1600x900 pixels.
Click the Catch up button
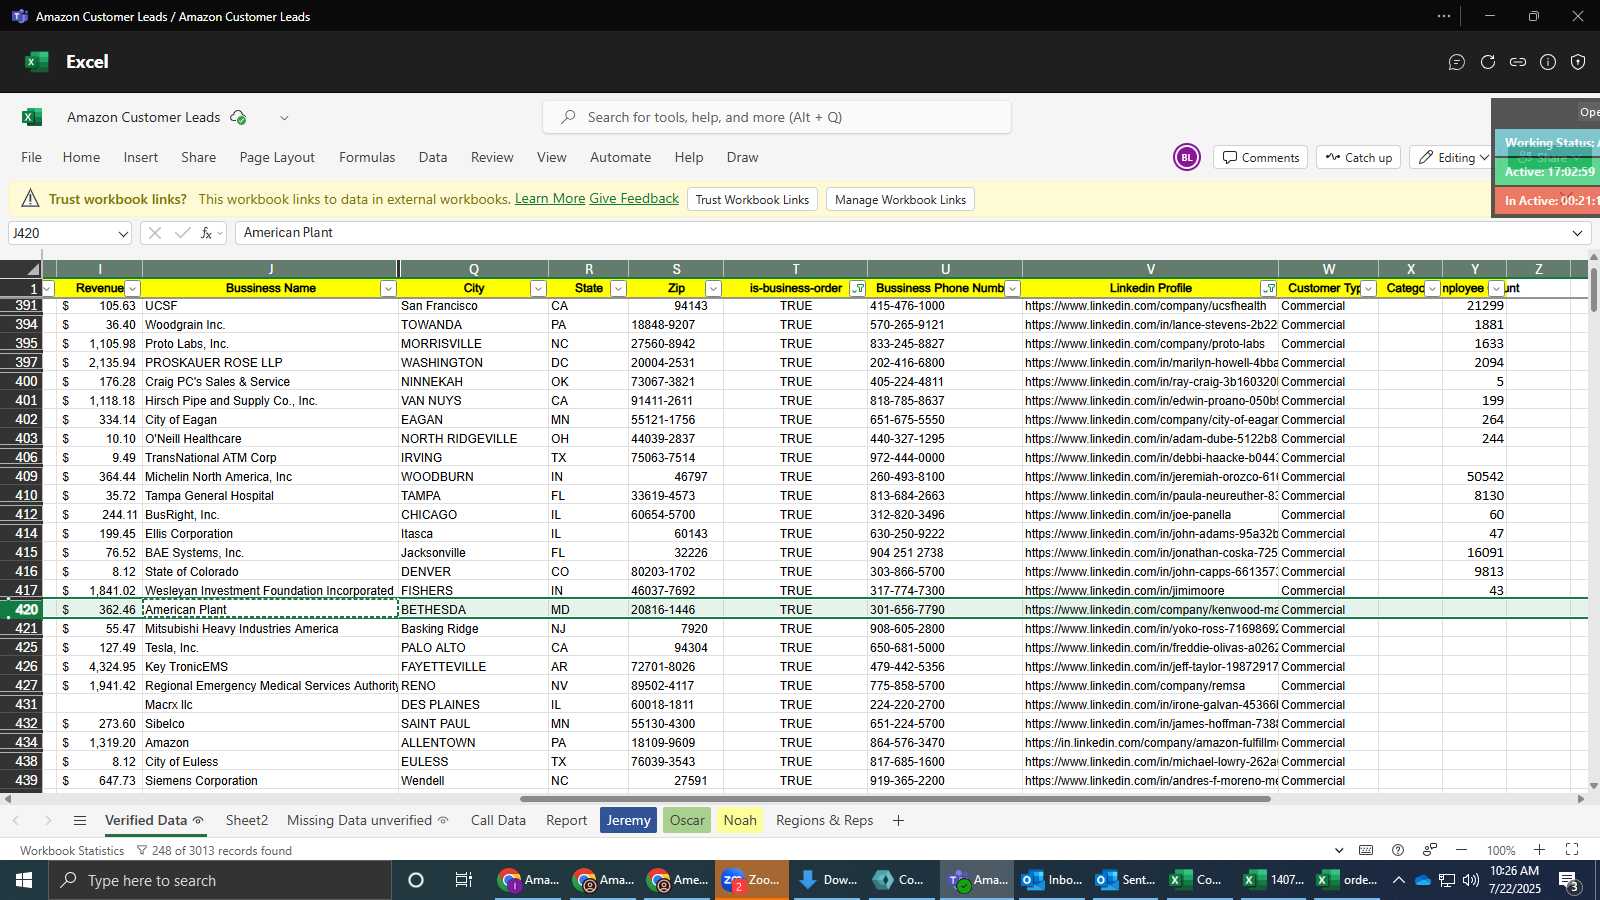1359,158
